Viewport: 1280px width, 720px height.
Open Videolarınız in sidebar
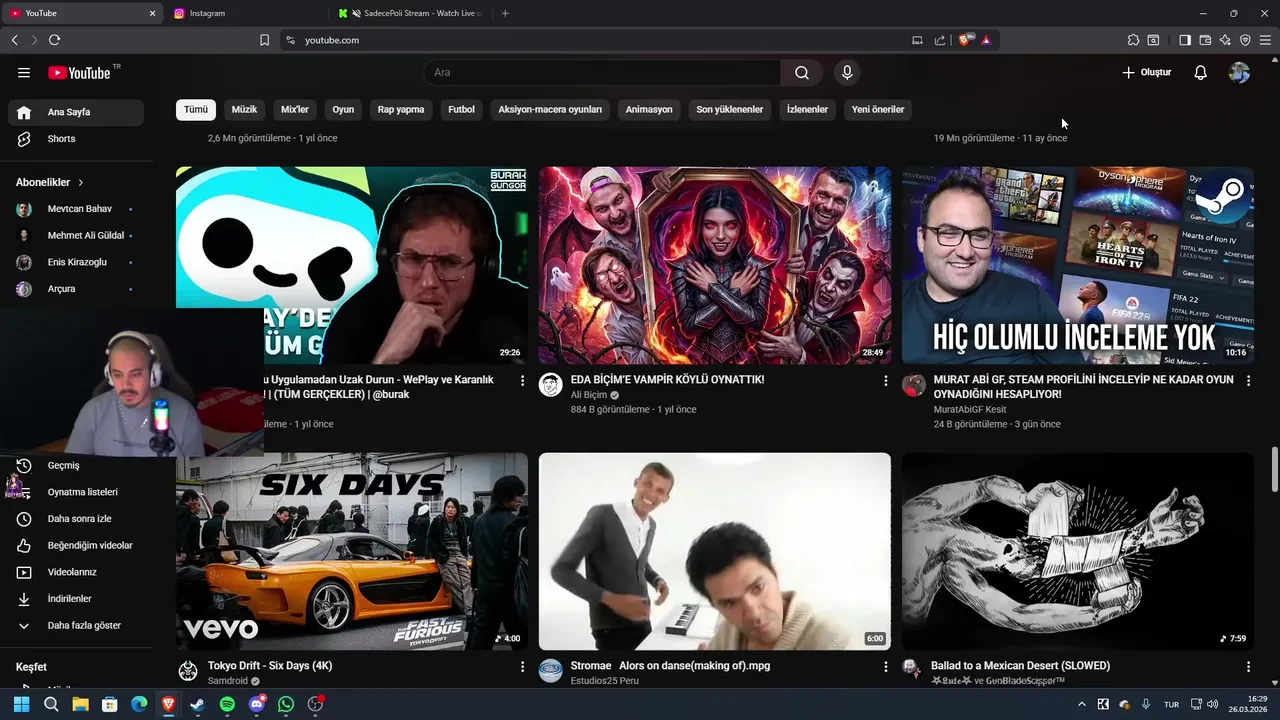[x=76, y=572]
